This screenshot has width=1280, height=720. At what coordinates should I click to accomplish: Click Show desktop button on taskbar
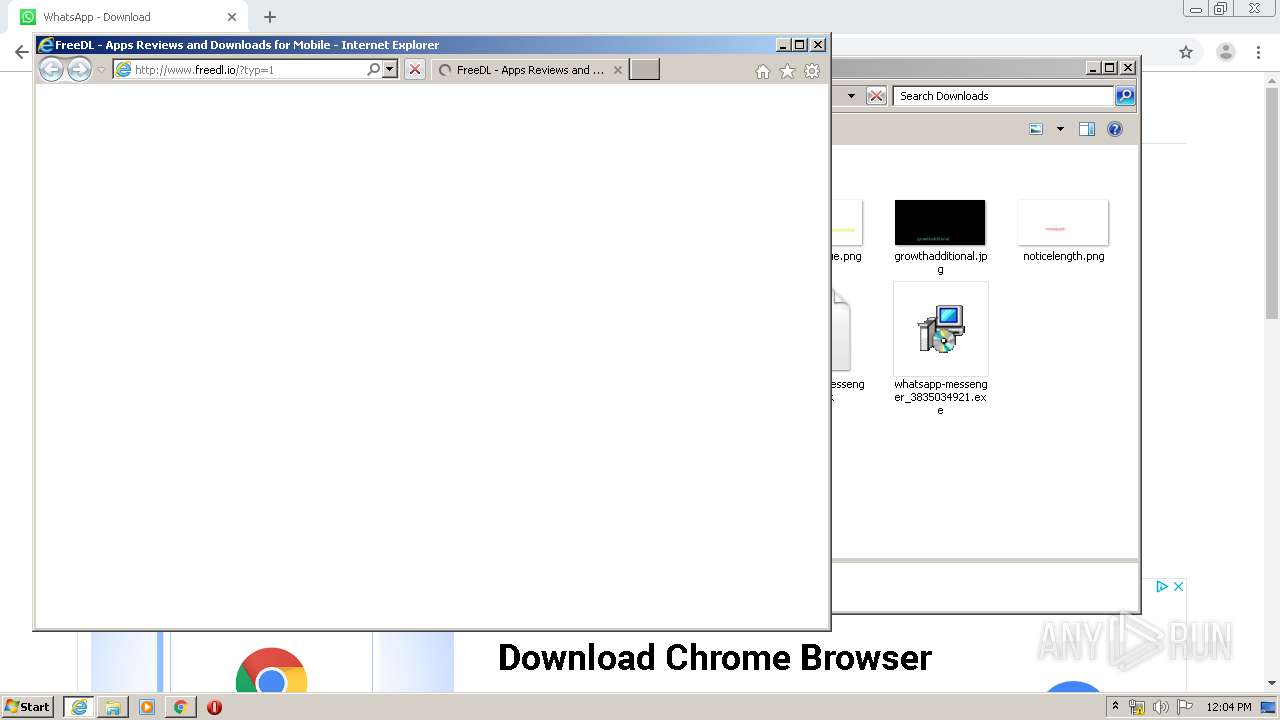1269,707
